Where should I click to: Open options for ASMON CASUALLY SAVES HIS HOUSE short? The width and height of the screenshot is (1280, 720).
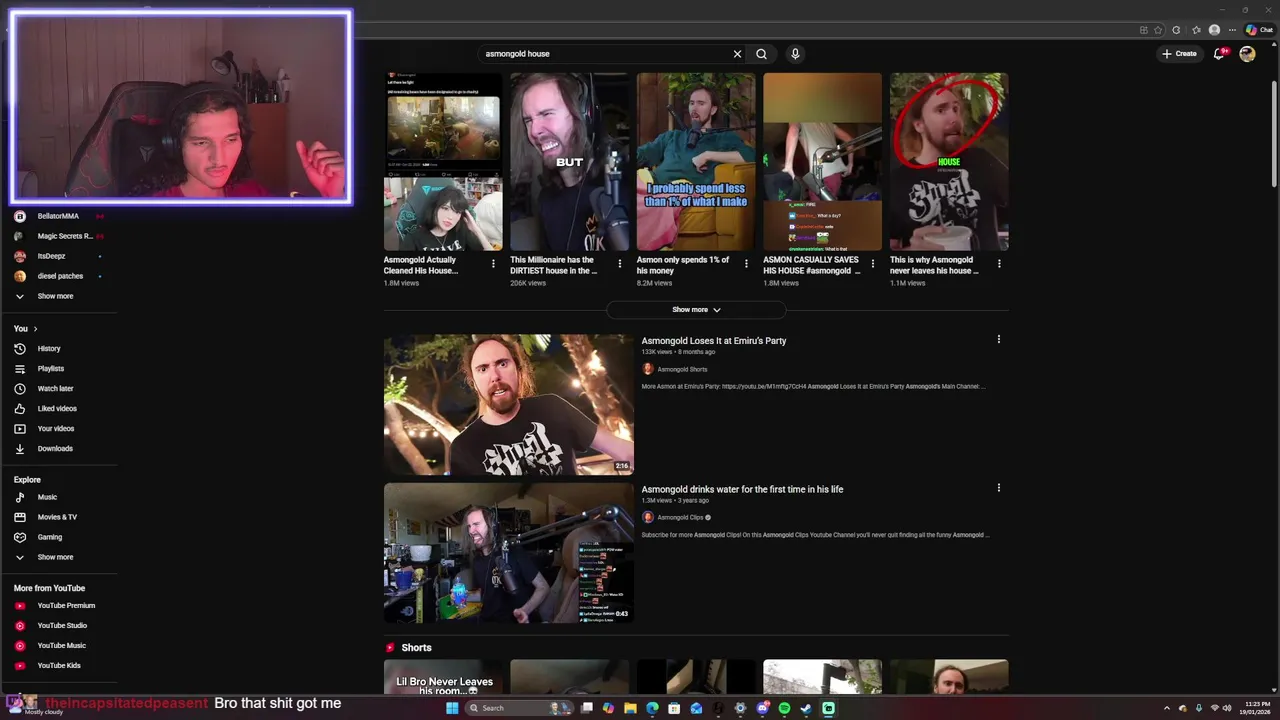click(872, 264)
